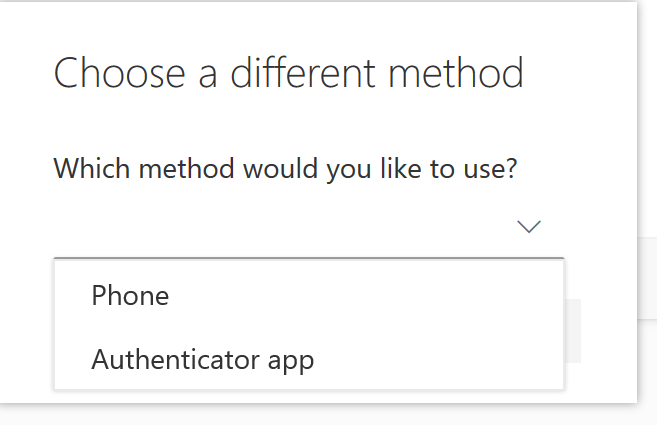
Task: Toggle the method list with the down arrow
Action: (x=529, y=226)
